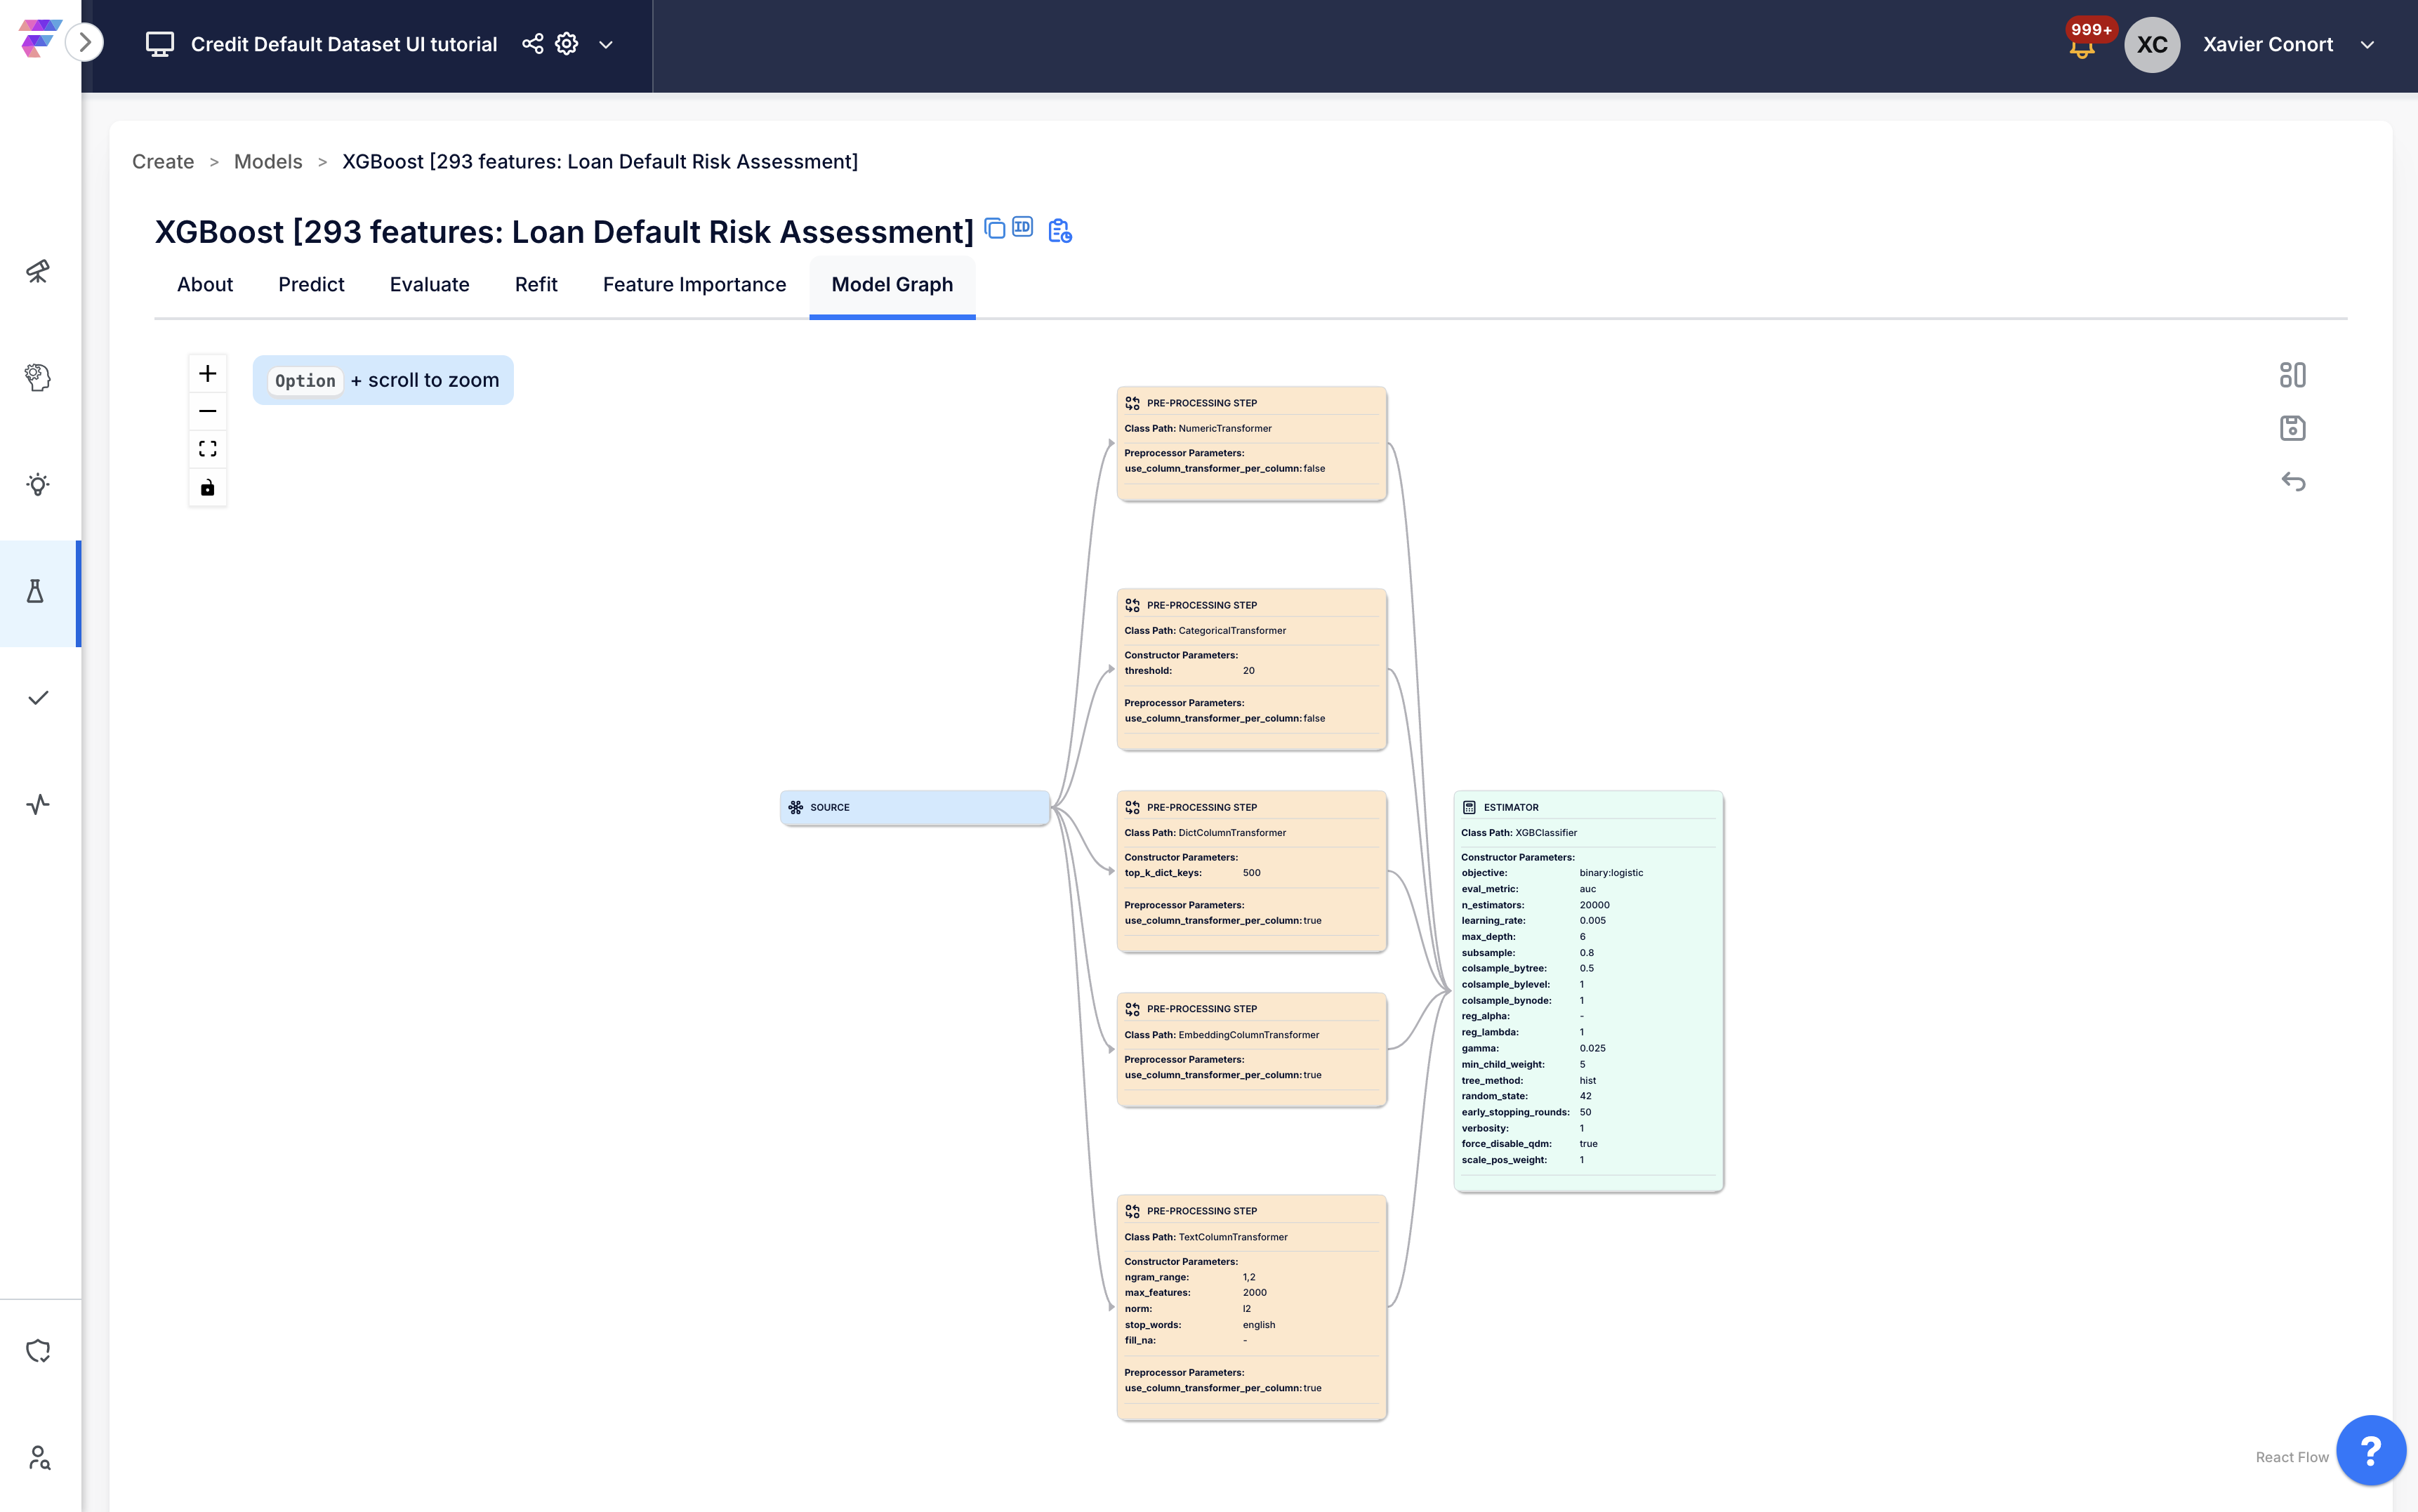Screen dimensions: 2418x1512
Task: Click the ID icon beside model title
Action: pos(1022,227)
